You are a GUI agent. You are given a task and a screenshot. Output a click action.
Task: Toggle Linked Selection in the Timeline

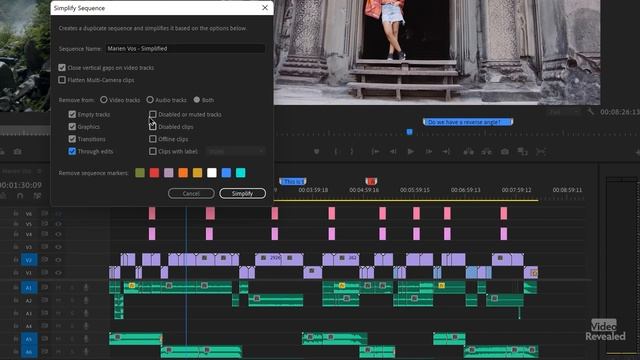click(37, 196)
